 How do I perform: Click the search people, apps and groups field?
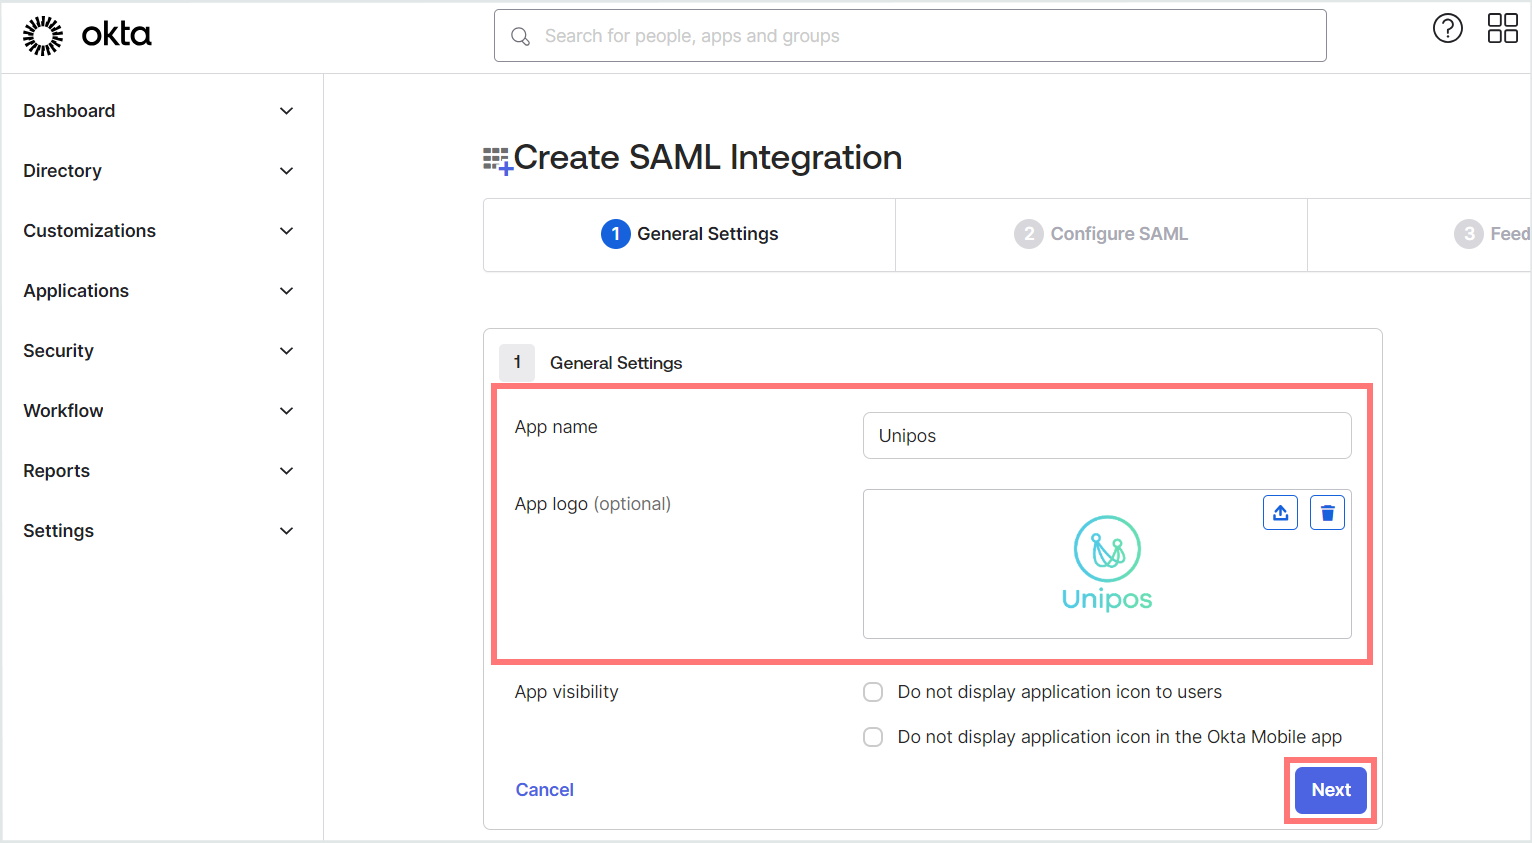[x=910, y=36]
